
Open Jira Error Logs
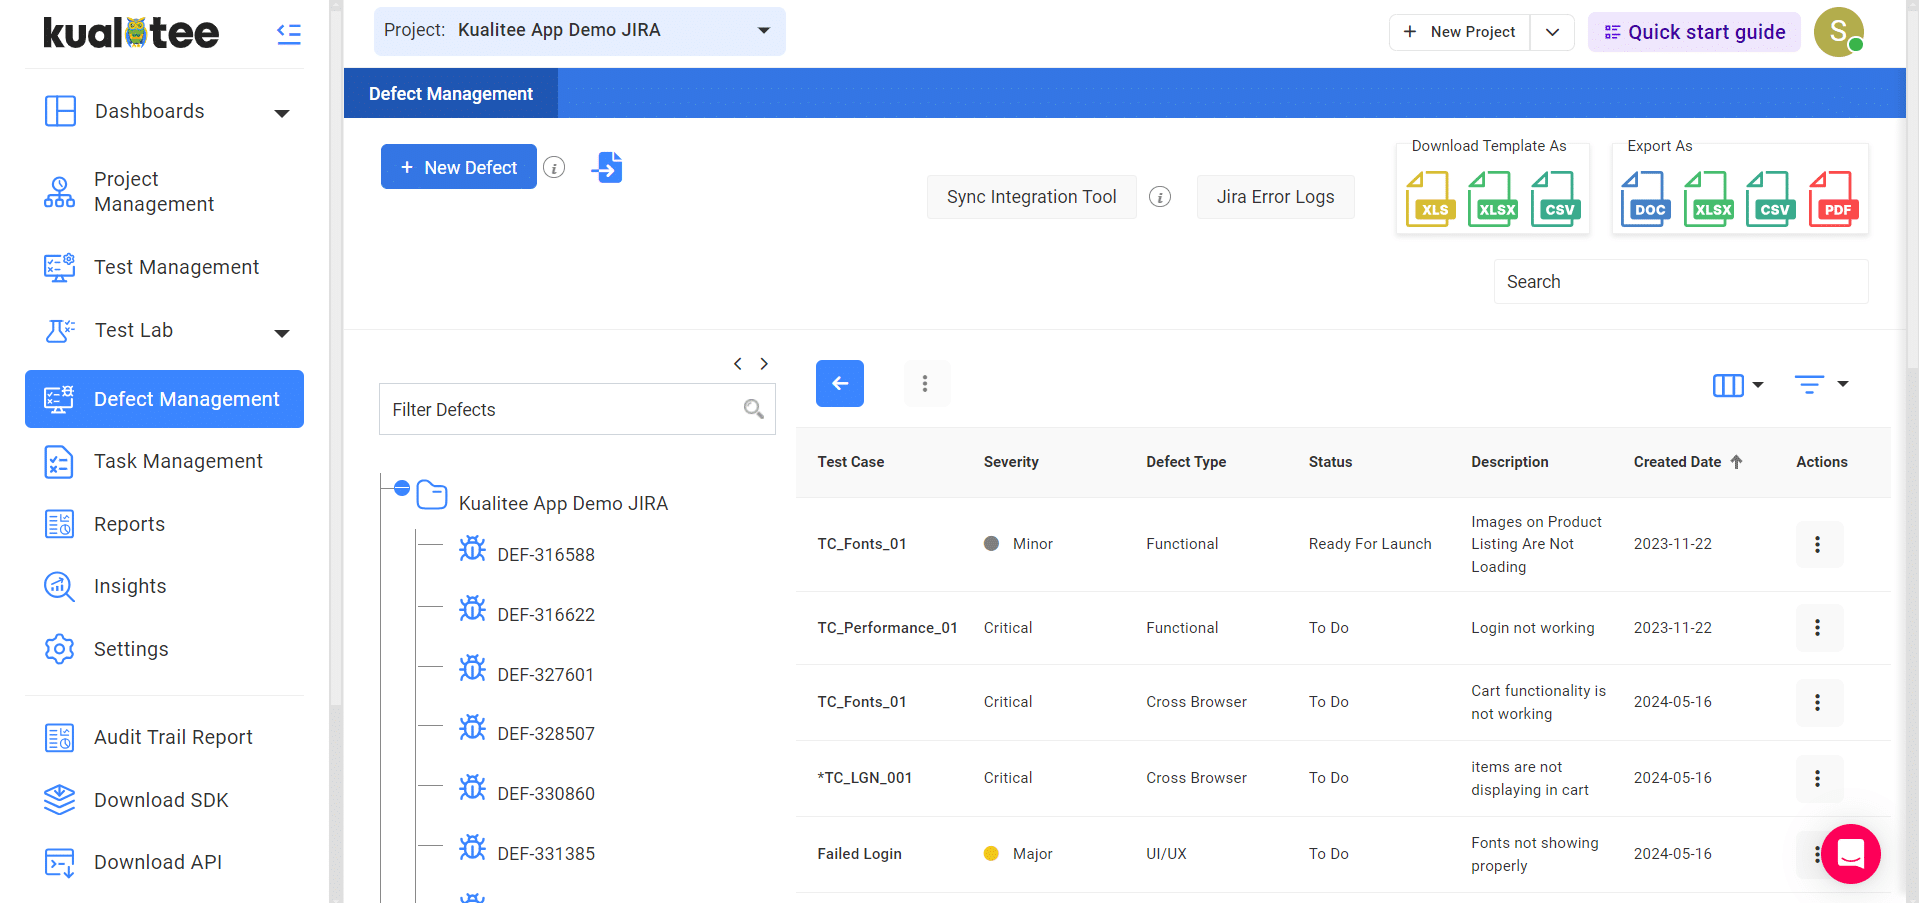tap(1275, 197)
